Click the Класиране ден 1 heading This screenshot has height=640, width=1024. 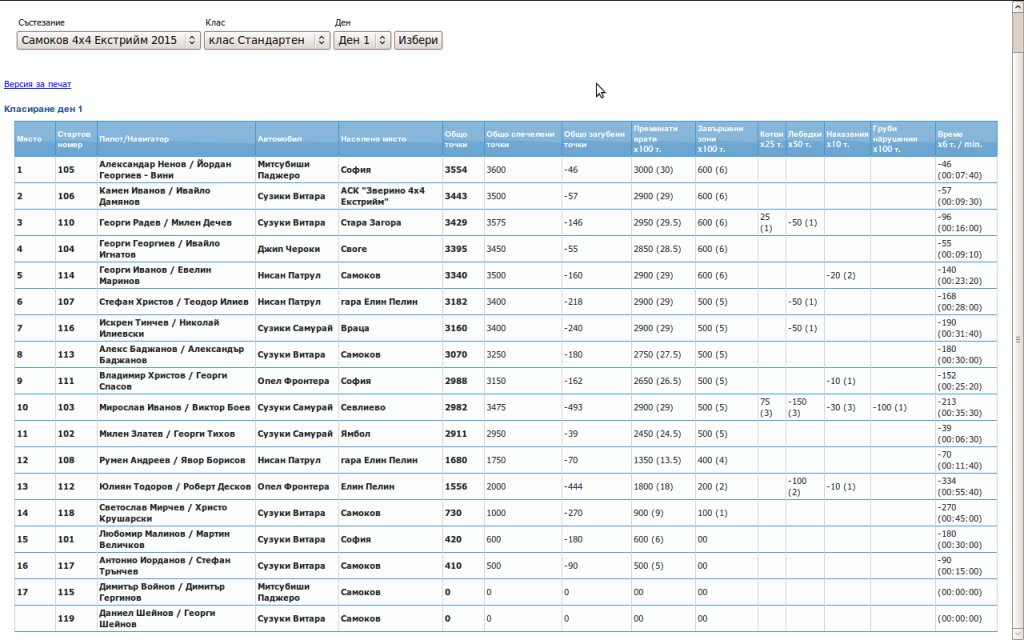point(43,109)
